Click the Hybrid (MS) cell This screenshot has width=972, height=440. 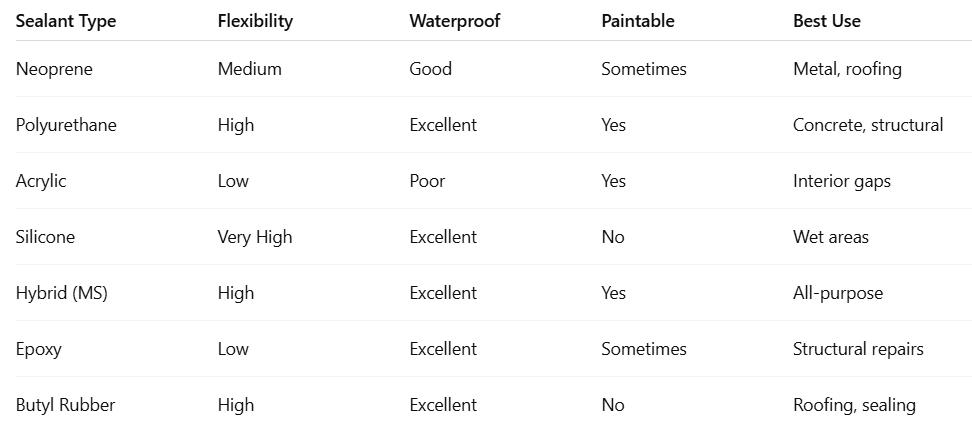coord(61,293)
